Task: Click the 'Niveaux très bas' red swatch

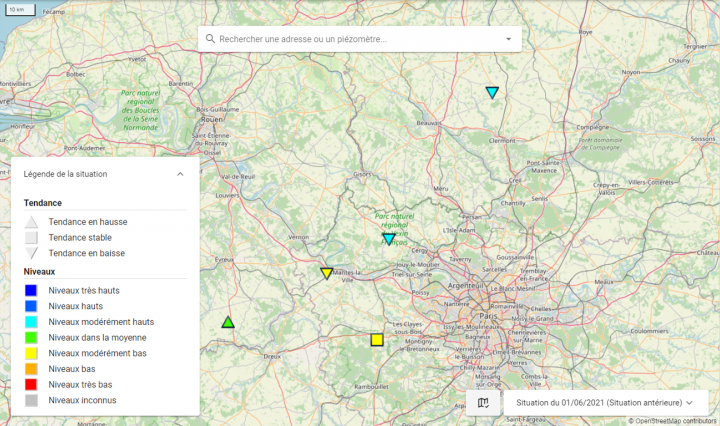Action: (x=32, y=385)
